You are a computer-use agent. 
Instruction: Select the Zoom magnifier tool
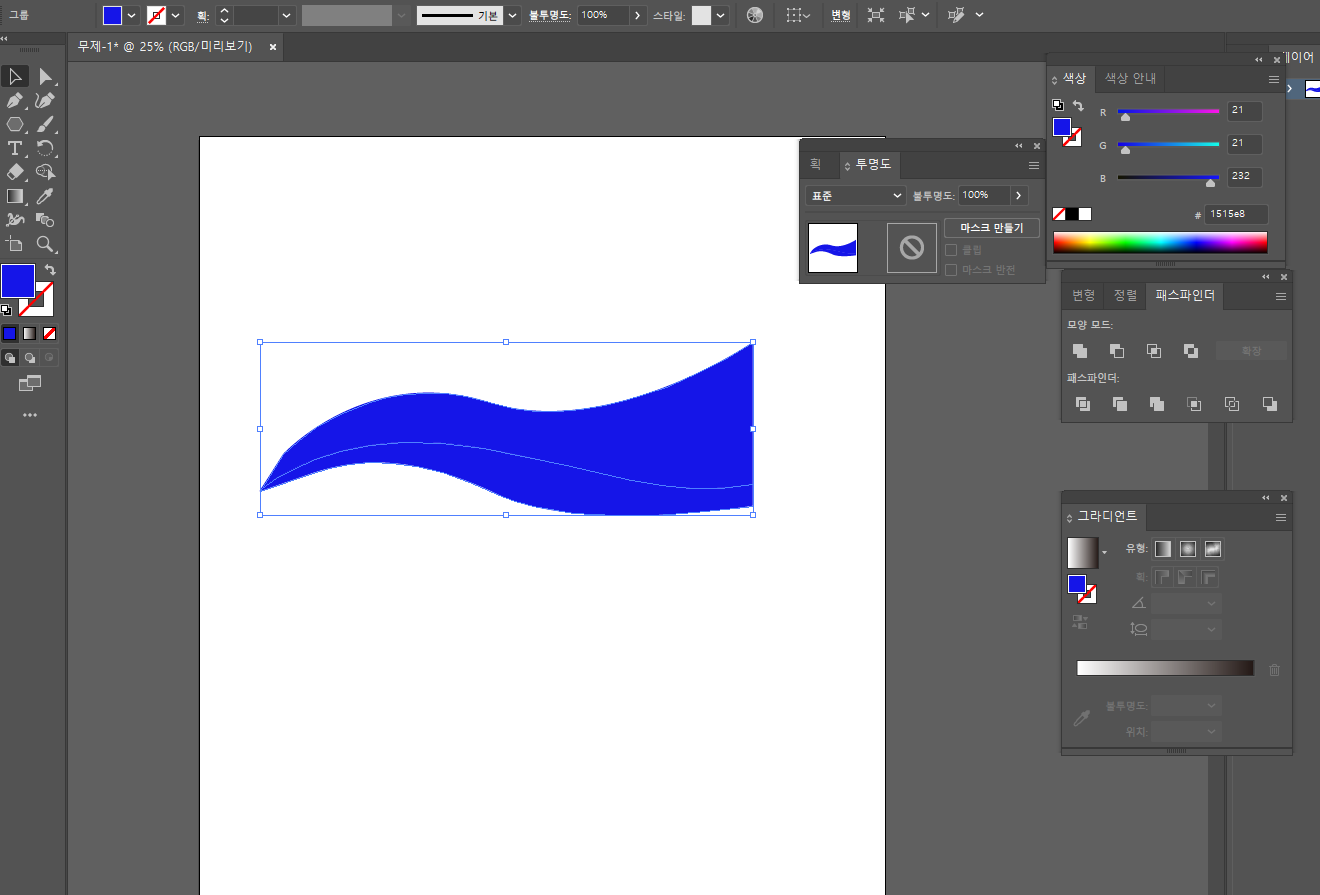tap(45, 244)
